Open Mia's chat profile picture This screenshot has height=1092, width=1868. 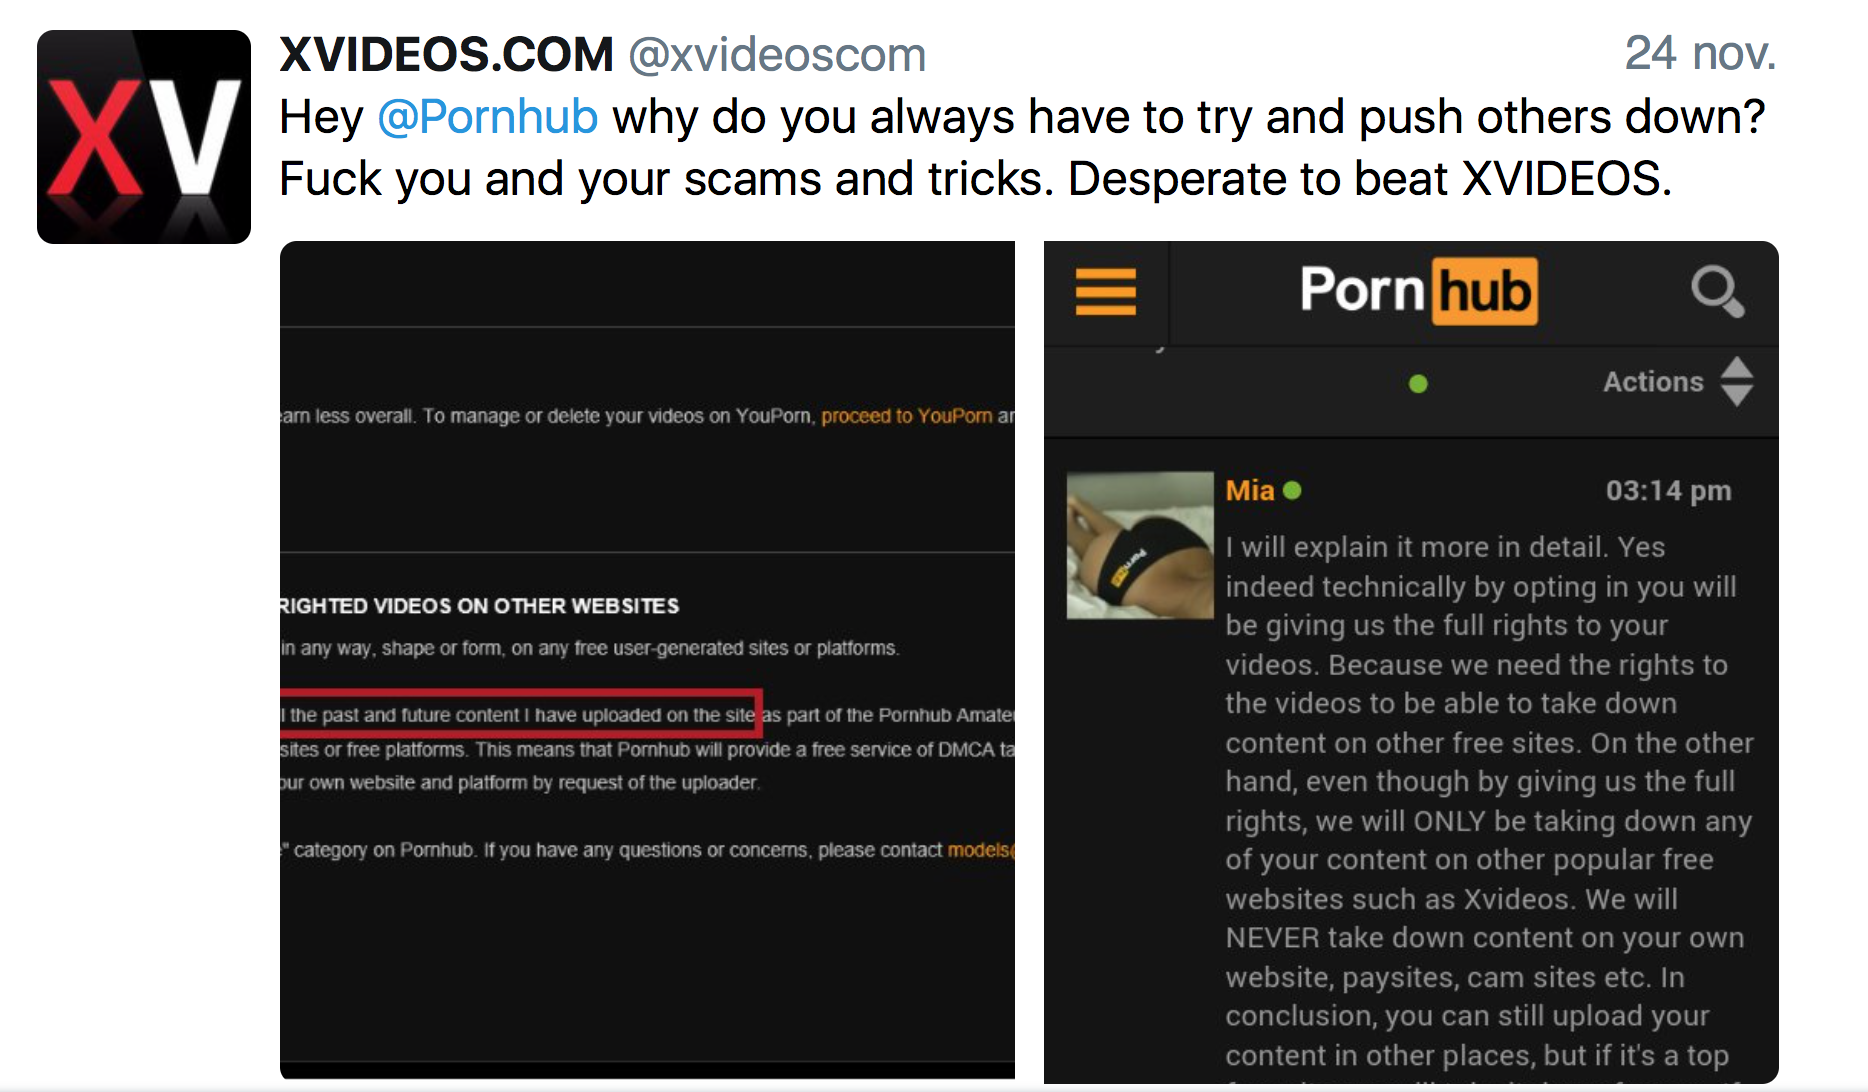[1140, 545]
